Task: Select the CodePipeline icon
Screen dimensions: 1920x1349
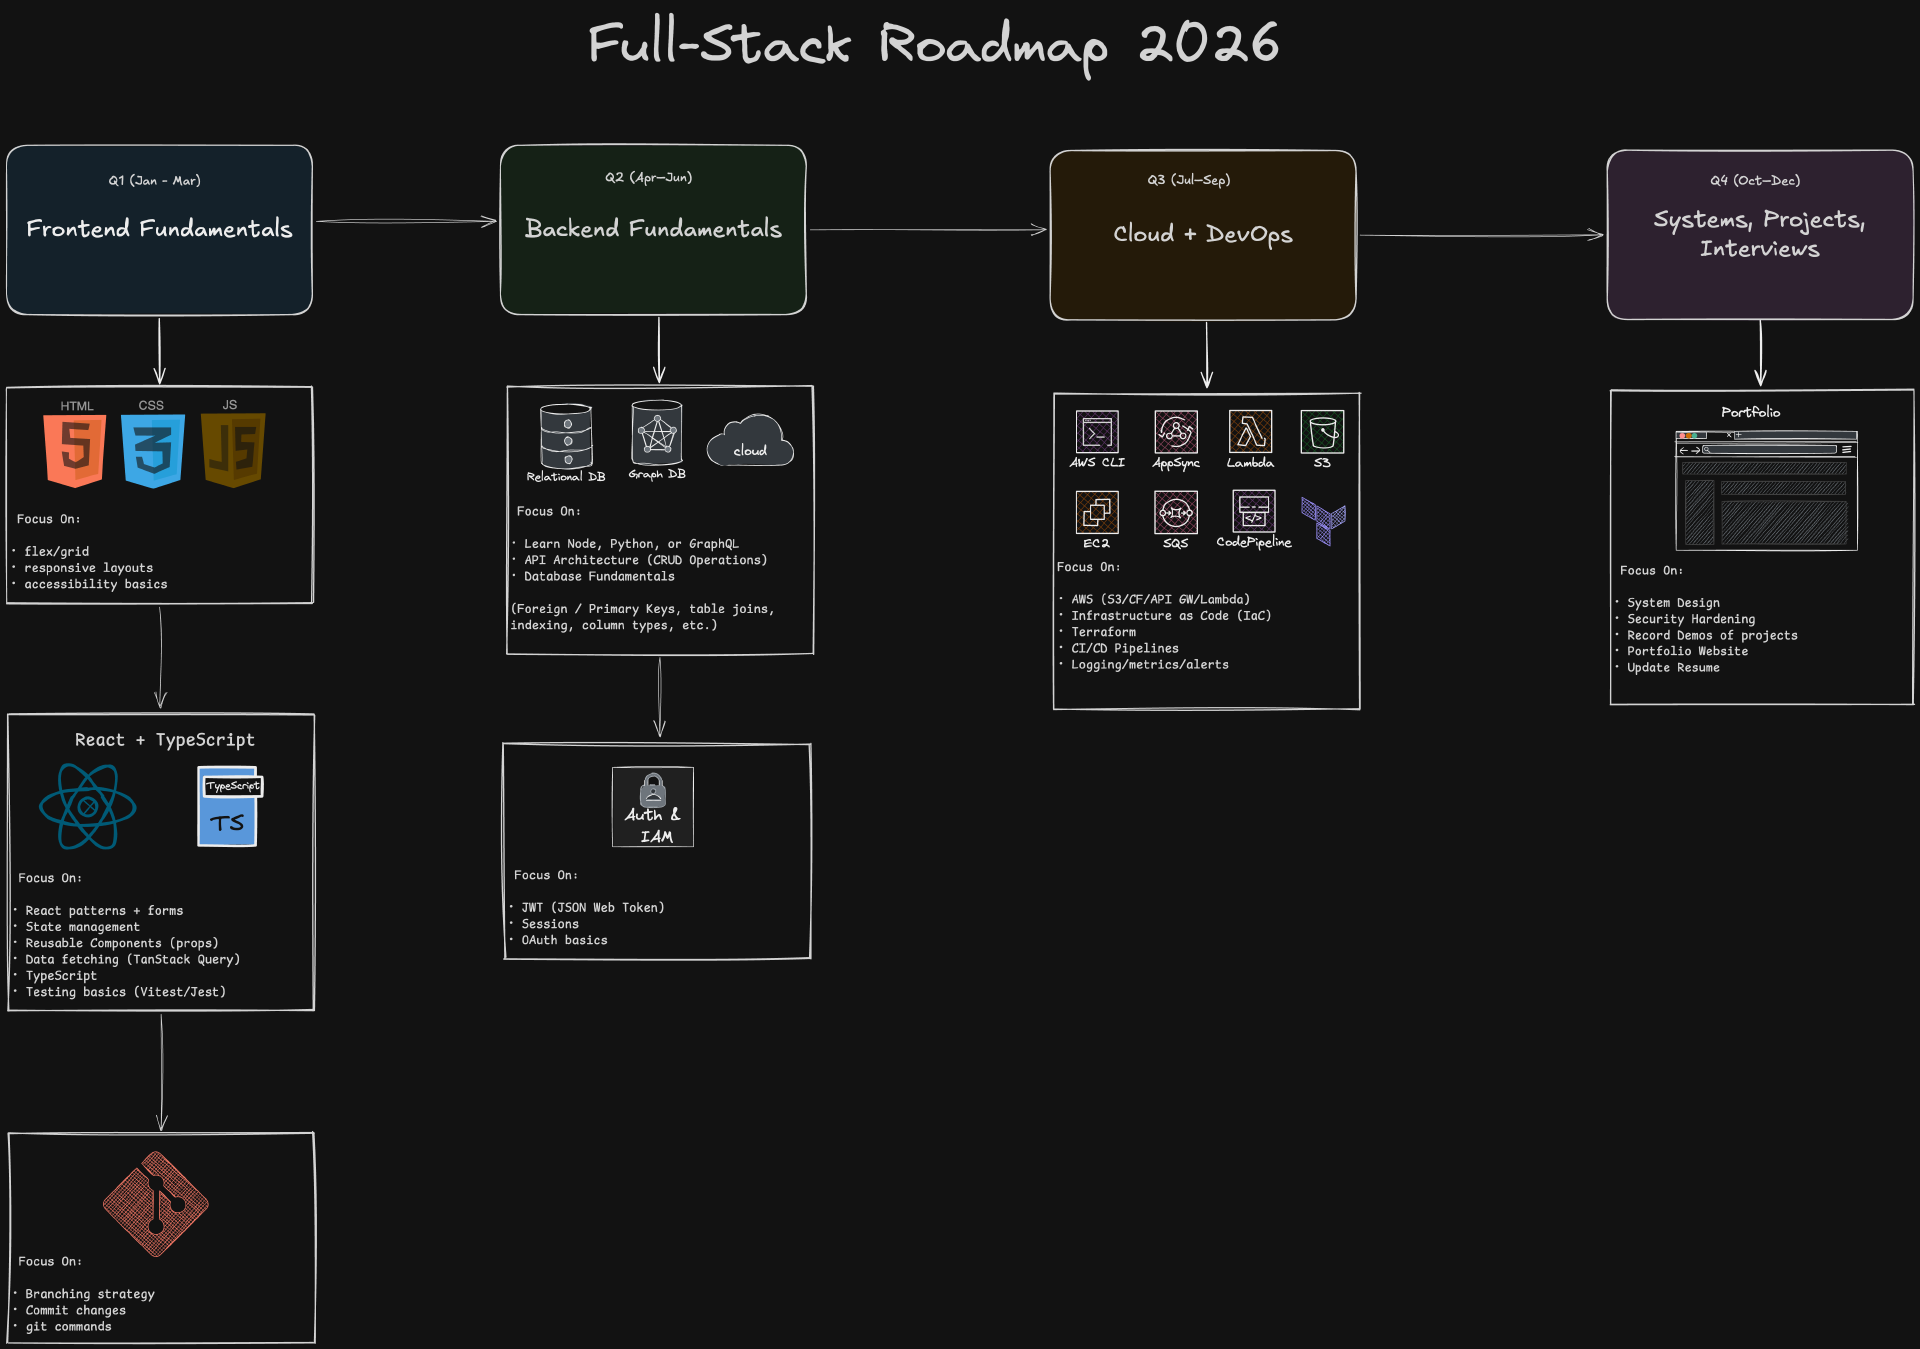Action: pos(1254,511)
